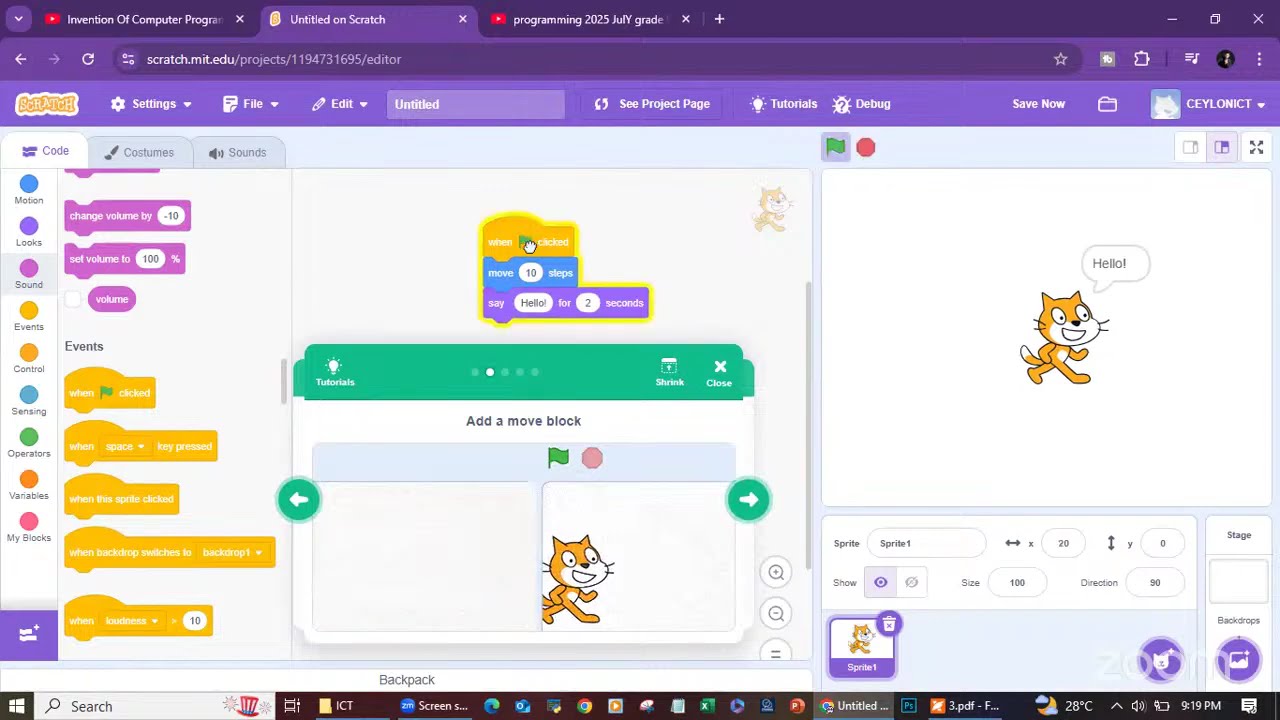The height and width of the screenshot is (720, 1280).
Task: Click the move 10 steps block in workspace
Action: pos(530,272)
